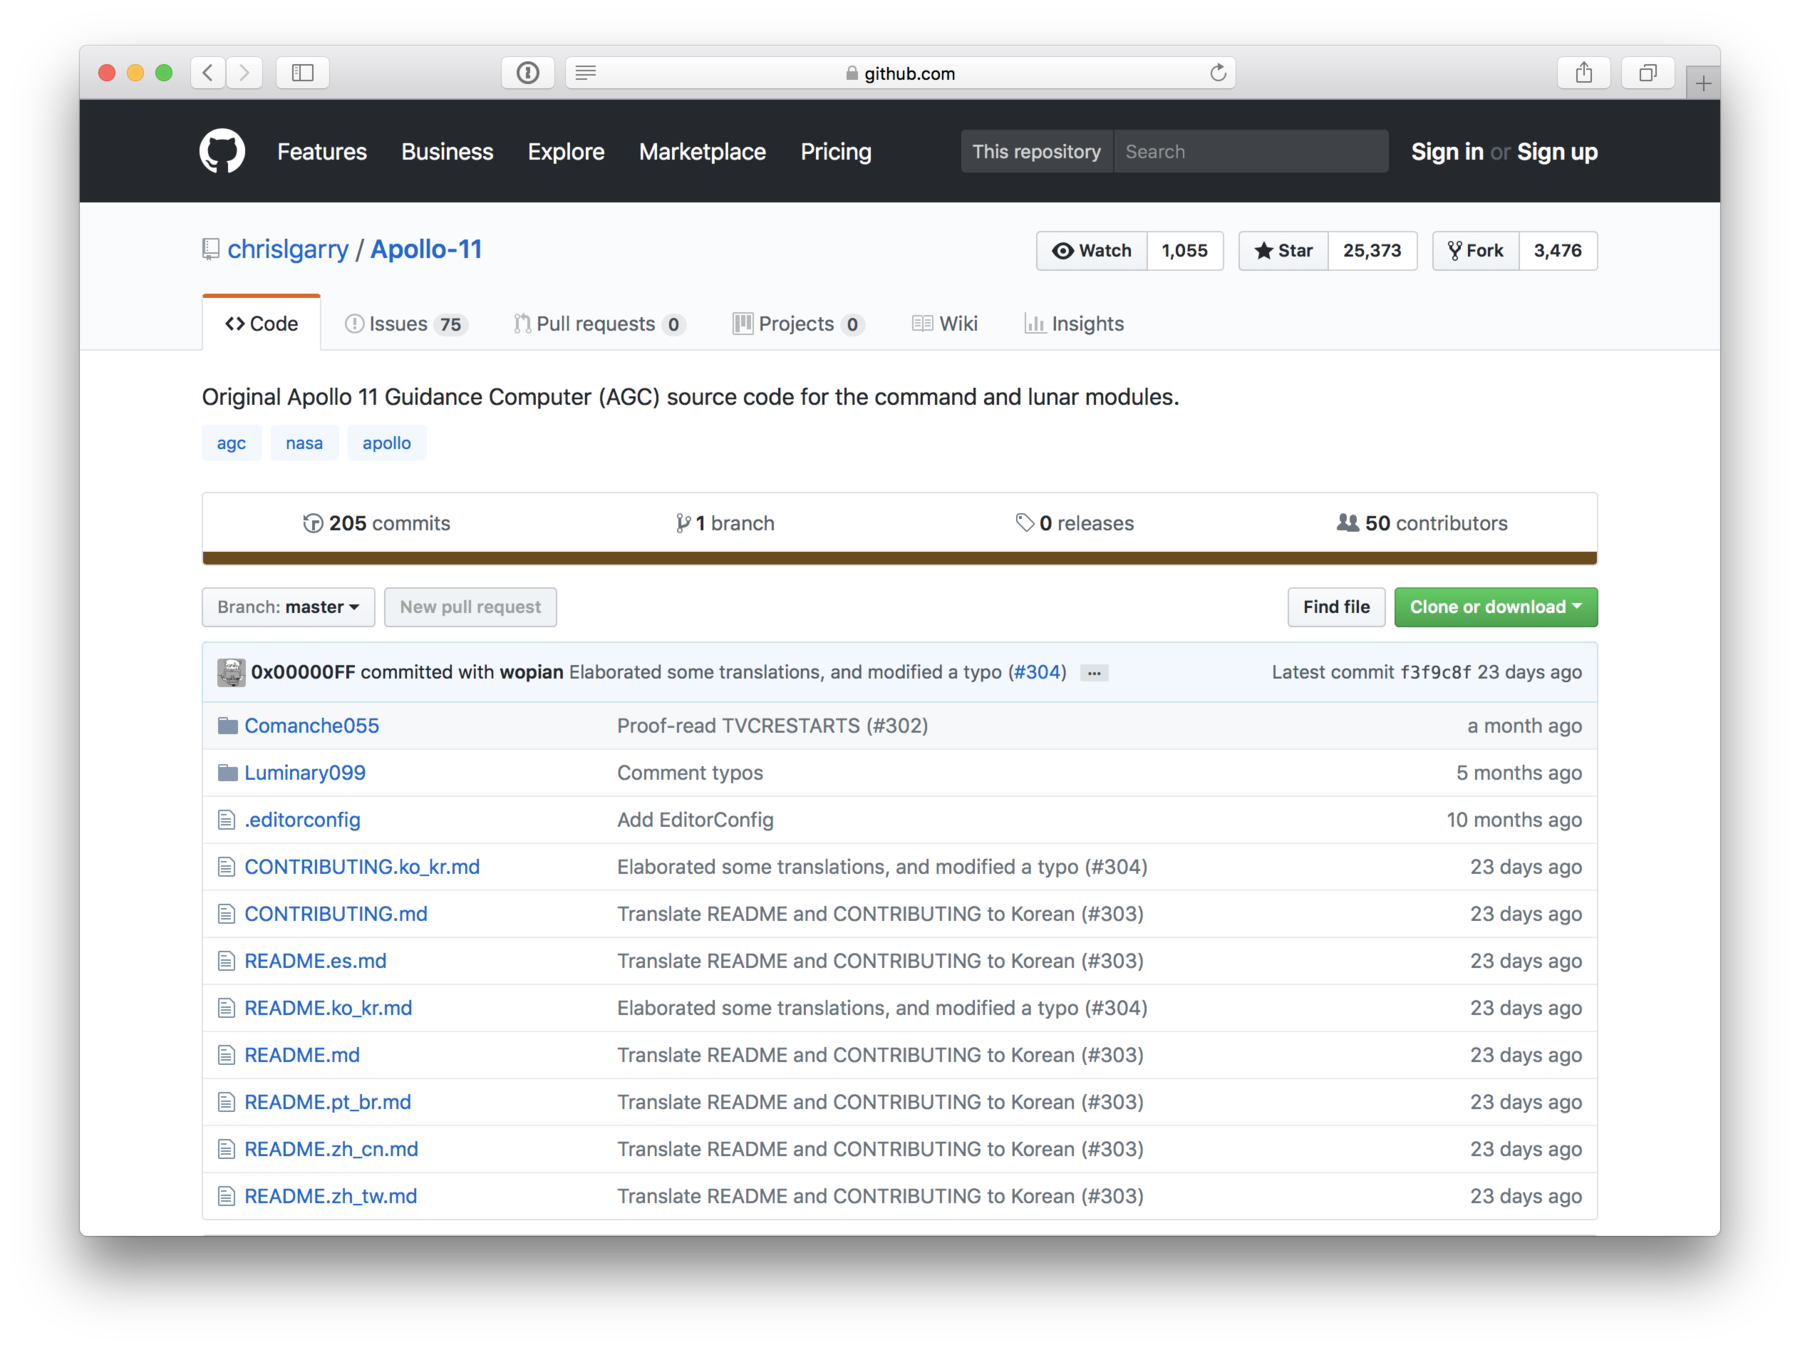Toggle the Safari sidebar icon
Viewport: 1800px width, 1350px height.
[x=303, y=72]
